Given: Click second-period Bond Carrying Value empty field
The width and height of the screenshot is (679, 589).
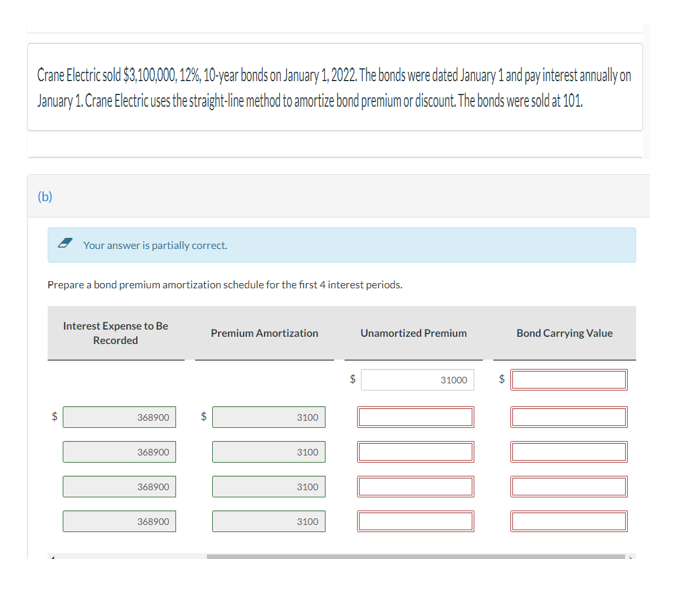Looking at the screenshot, I should (569, 452).
